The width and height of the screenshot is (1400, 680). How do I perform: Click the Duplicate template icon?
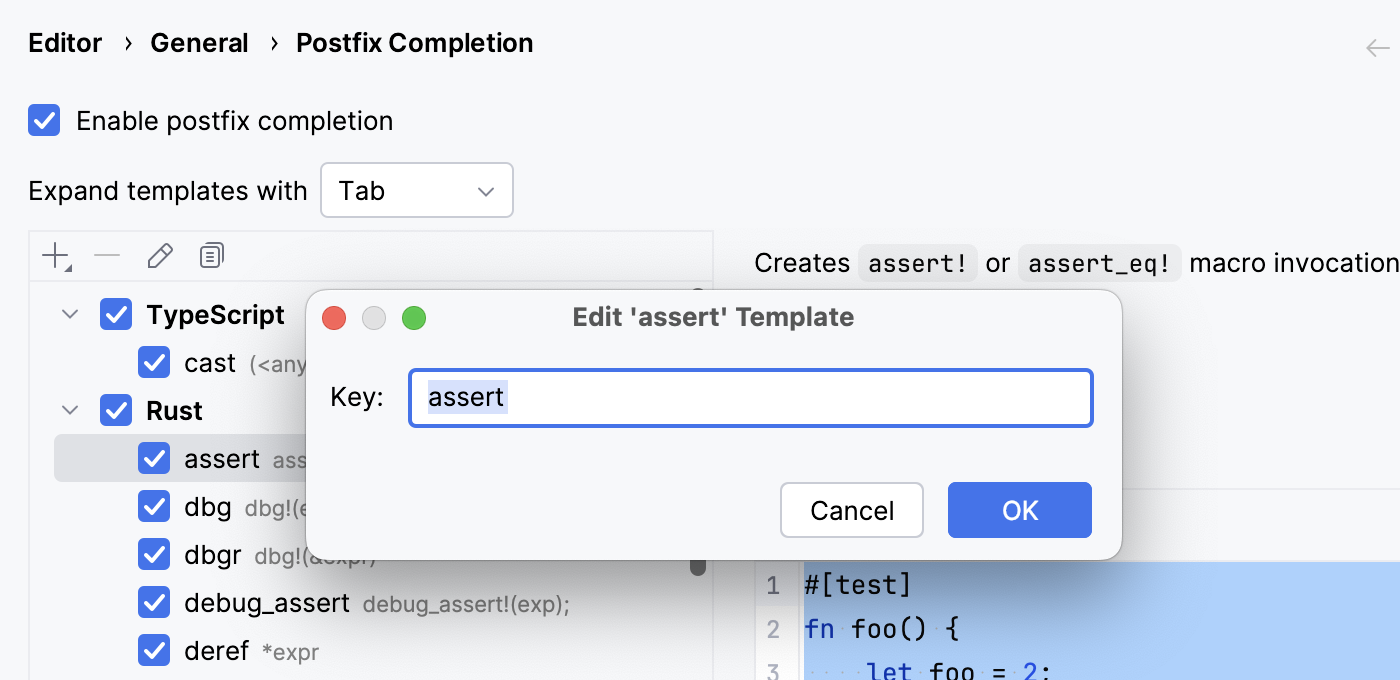211,255
